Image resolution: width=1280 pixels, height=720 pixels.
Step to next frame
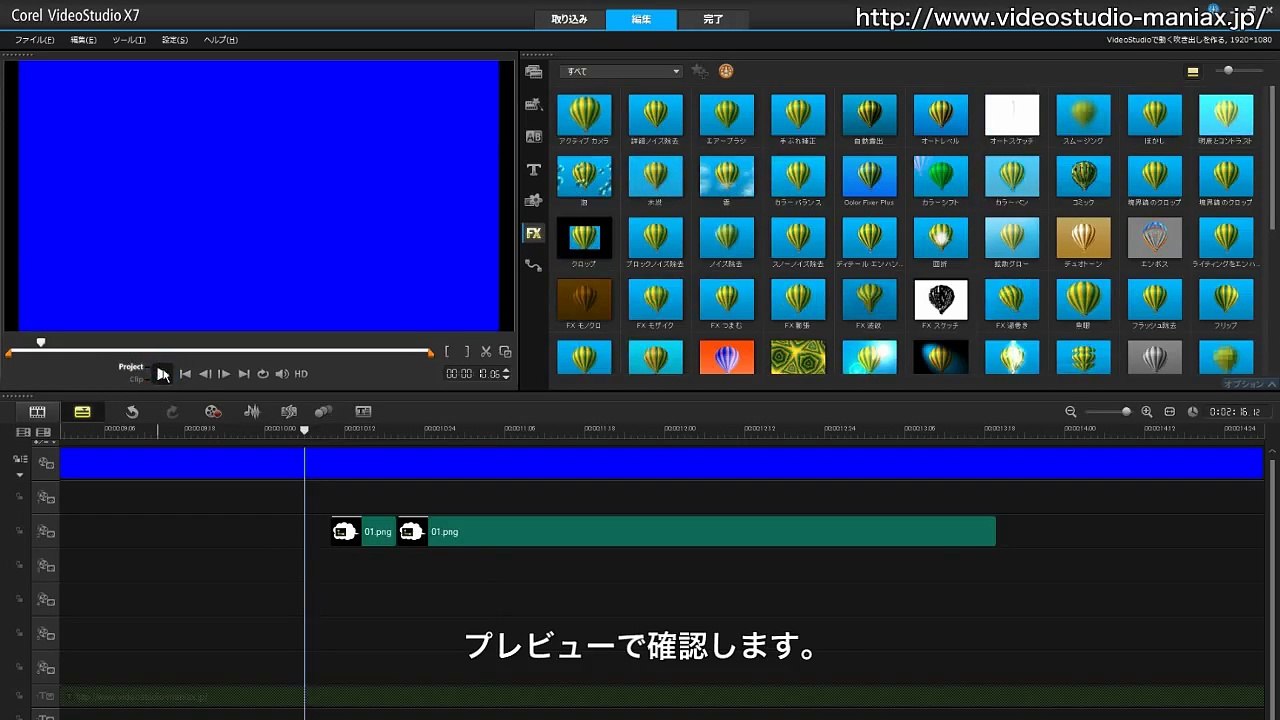(224, 374)
